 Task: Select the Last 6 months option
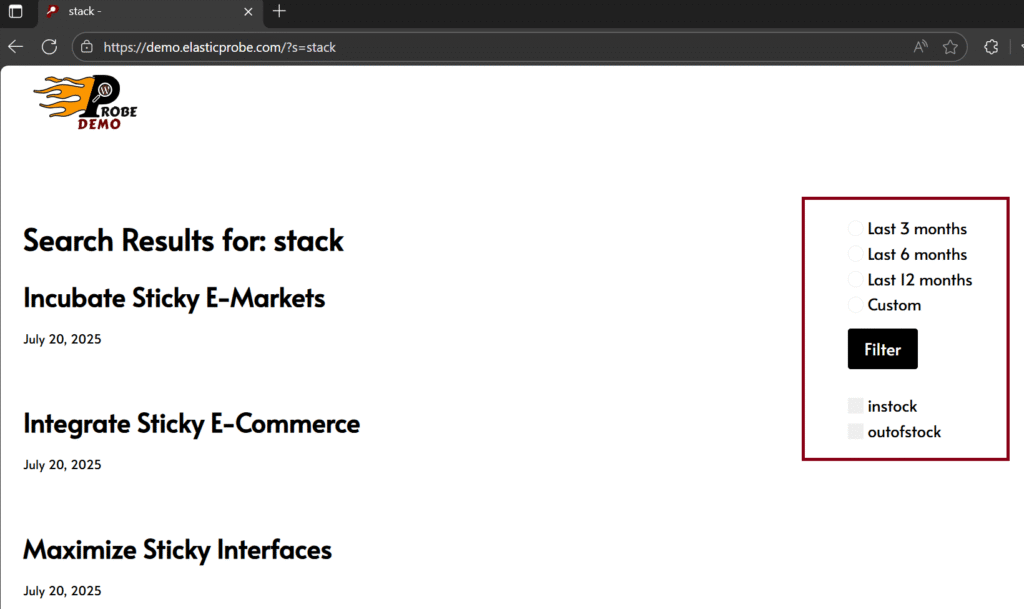pos(856,254)
